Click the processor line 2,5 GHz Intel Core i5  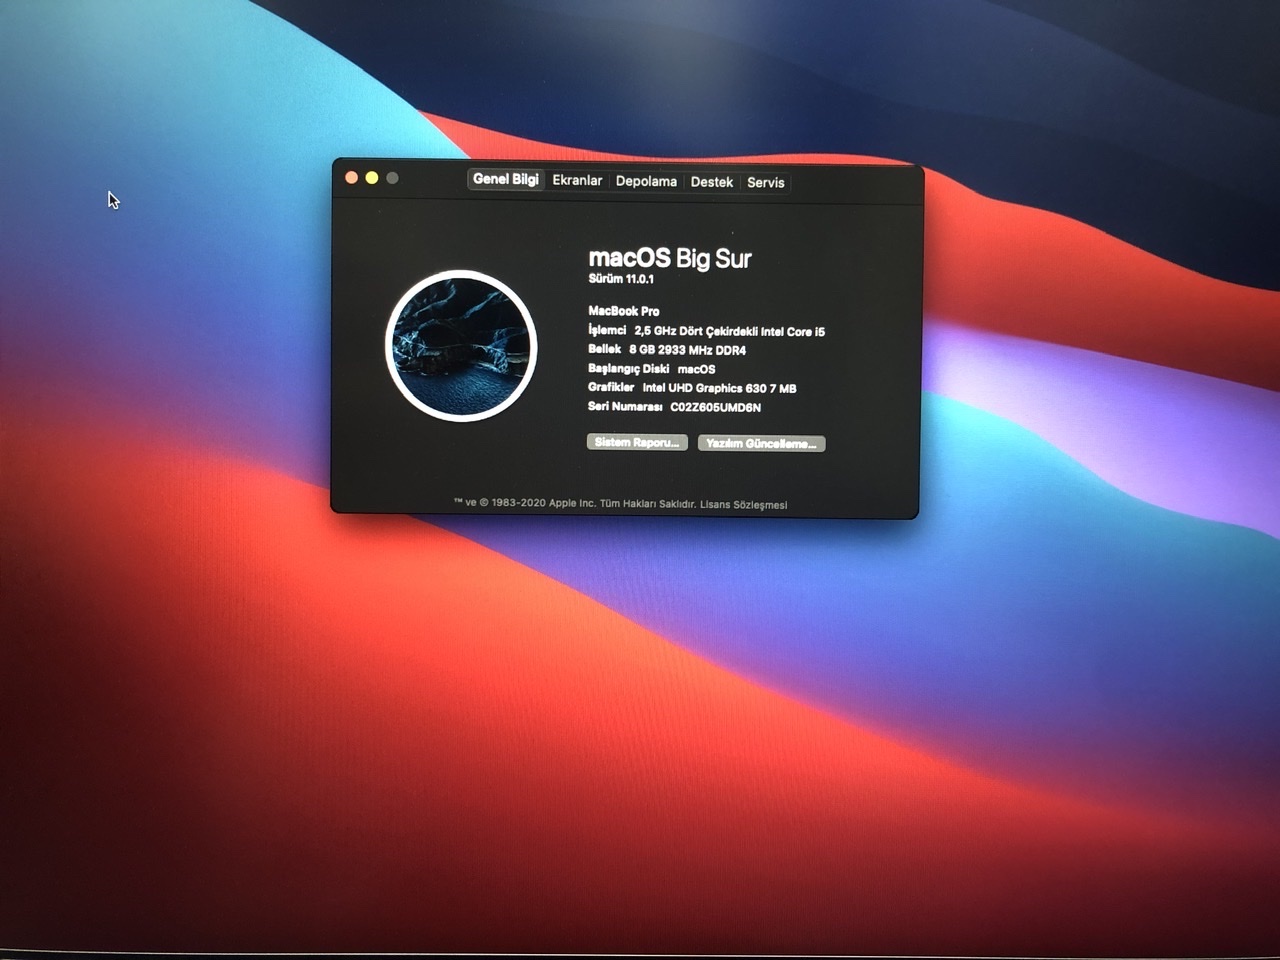point(729,331)
